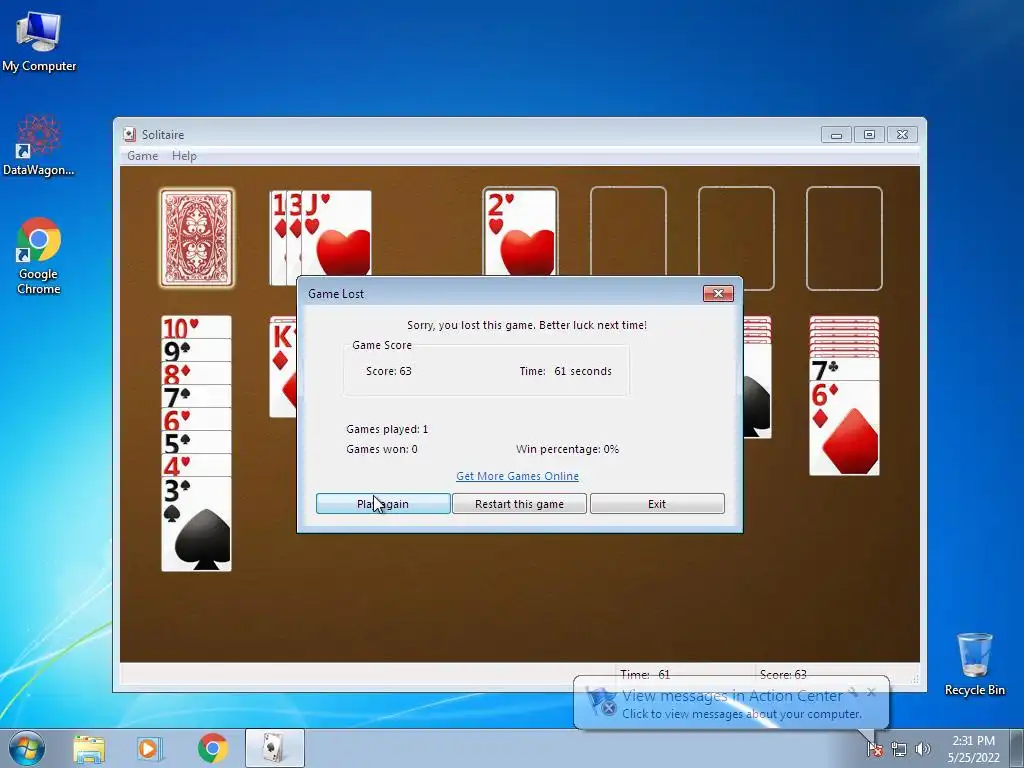Click the second empty foundation slot
The height and width of the screenshot is (768, 1024).
point(628,231)
